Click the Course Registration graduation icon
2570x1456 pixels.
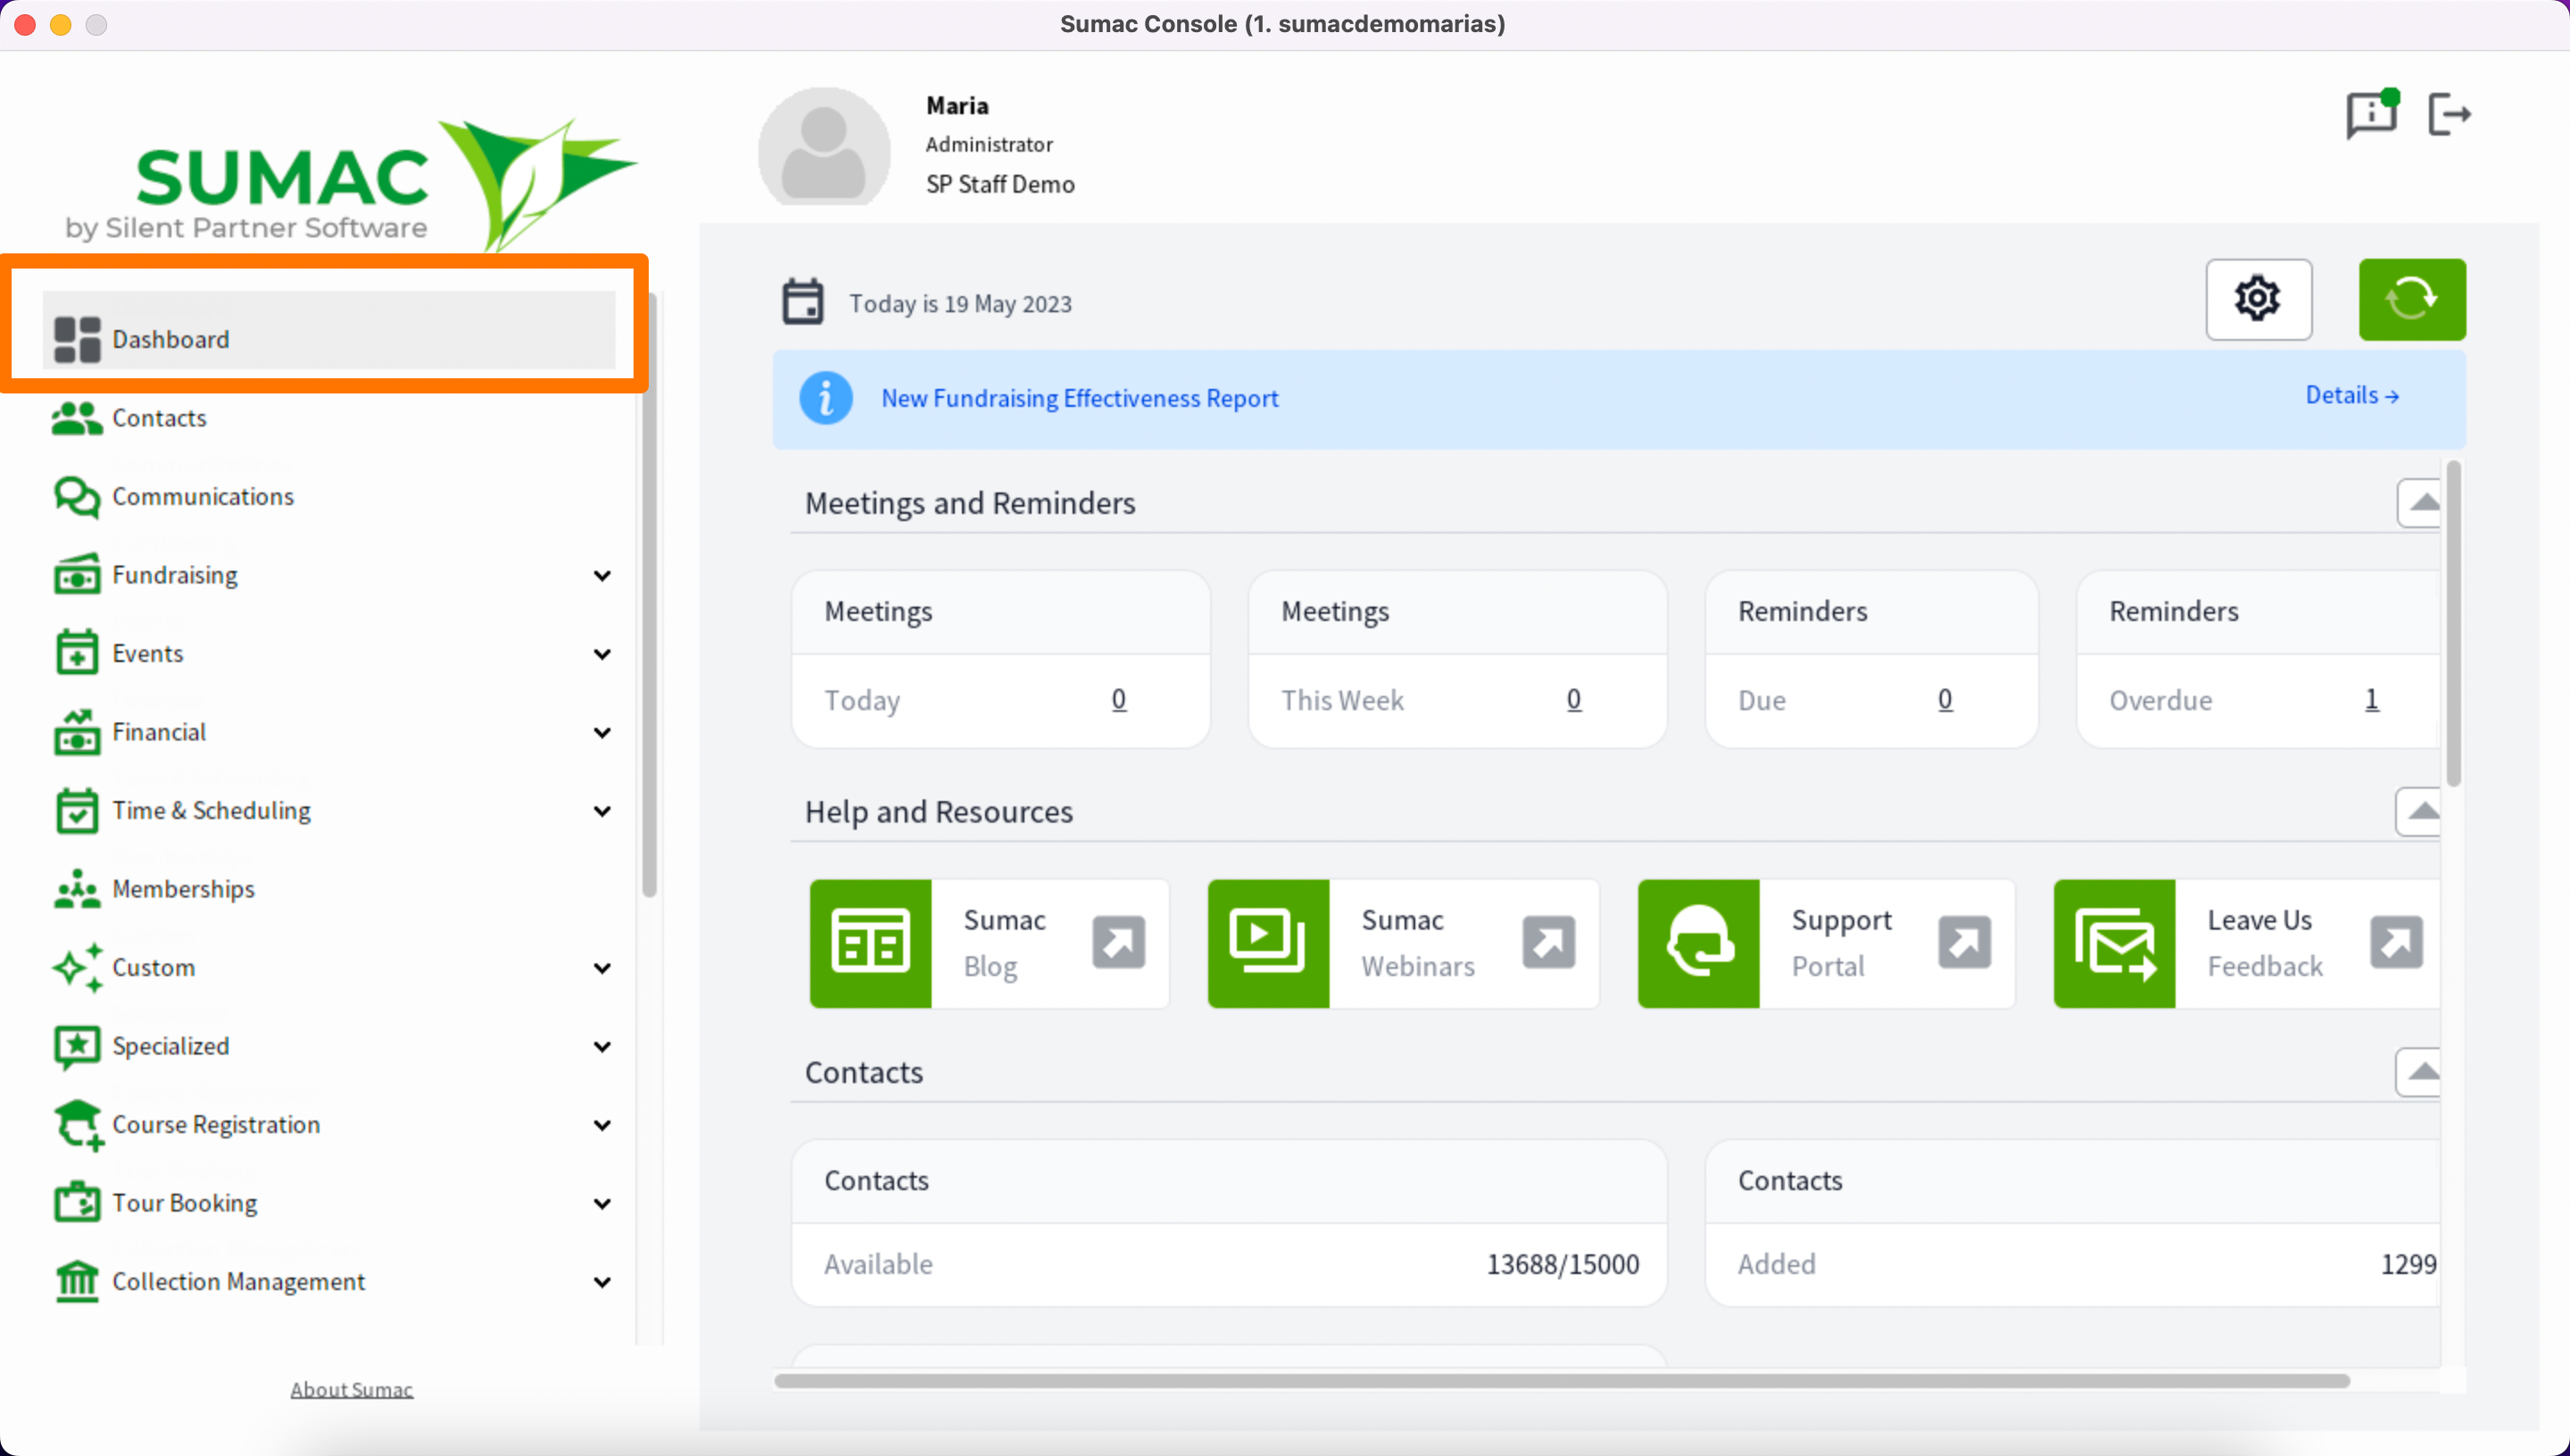[79, 1125]
